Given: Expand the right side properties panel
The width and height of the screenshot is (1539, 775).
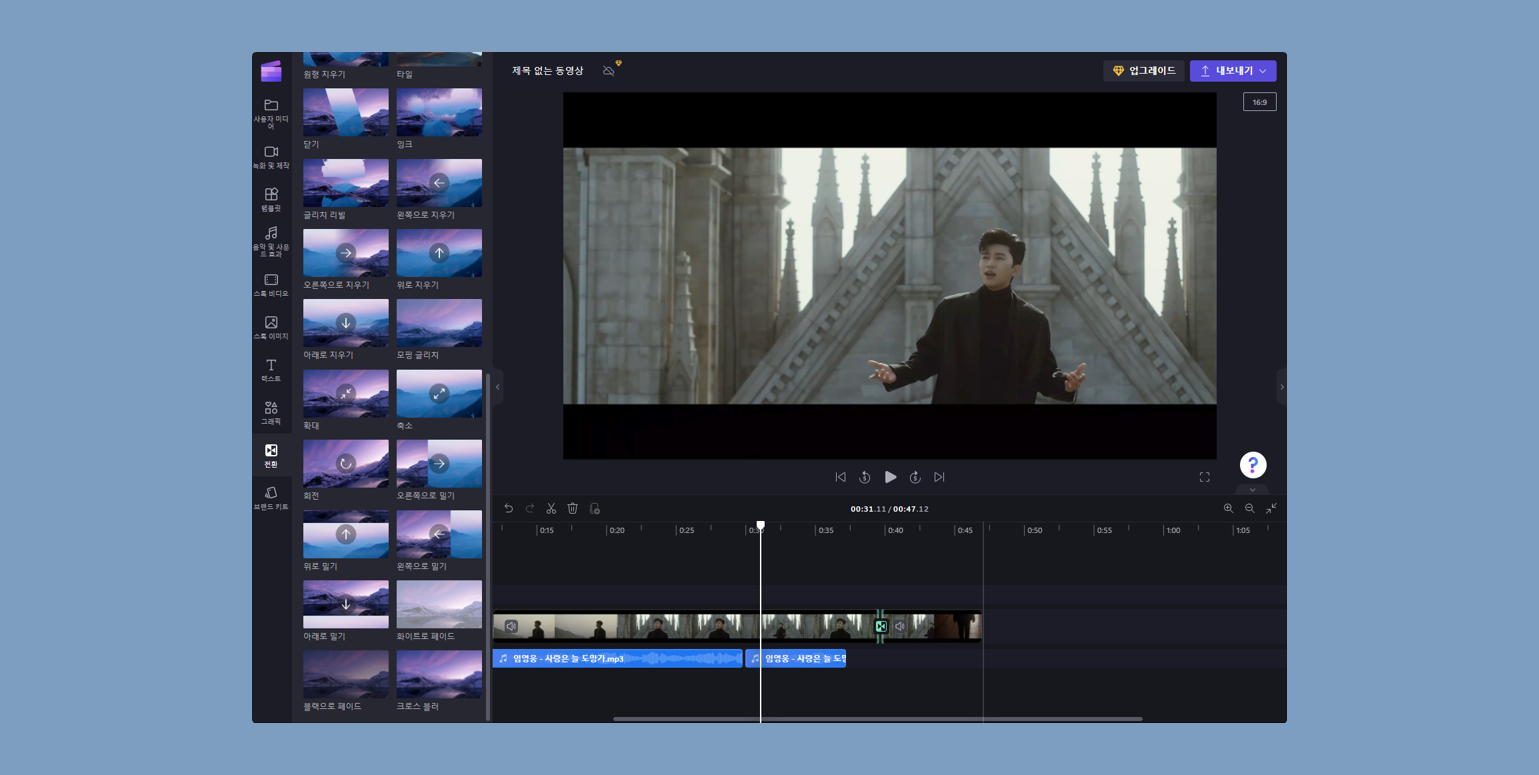Looking at the screenshot, I should 1282,387.
